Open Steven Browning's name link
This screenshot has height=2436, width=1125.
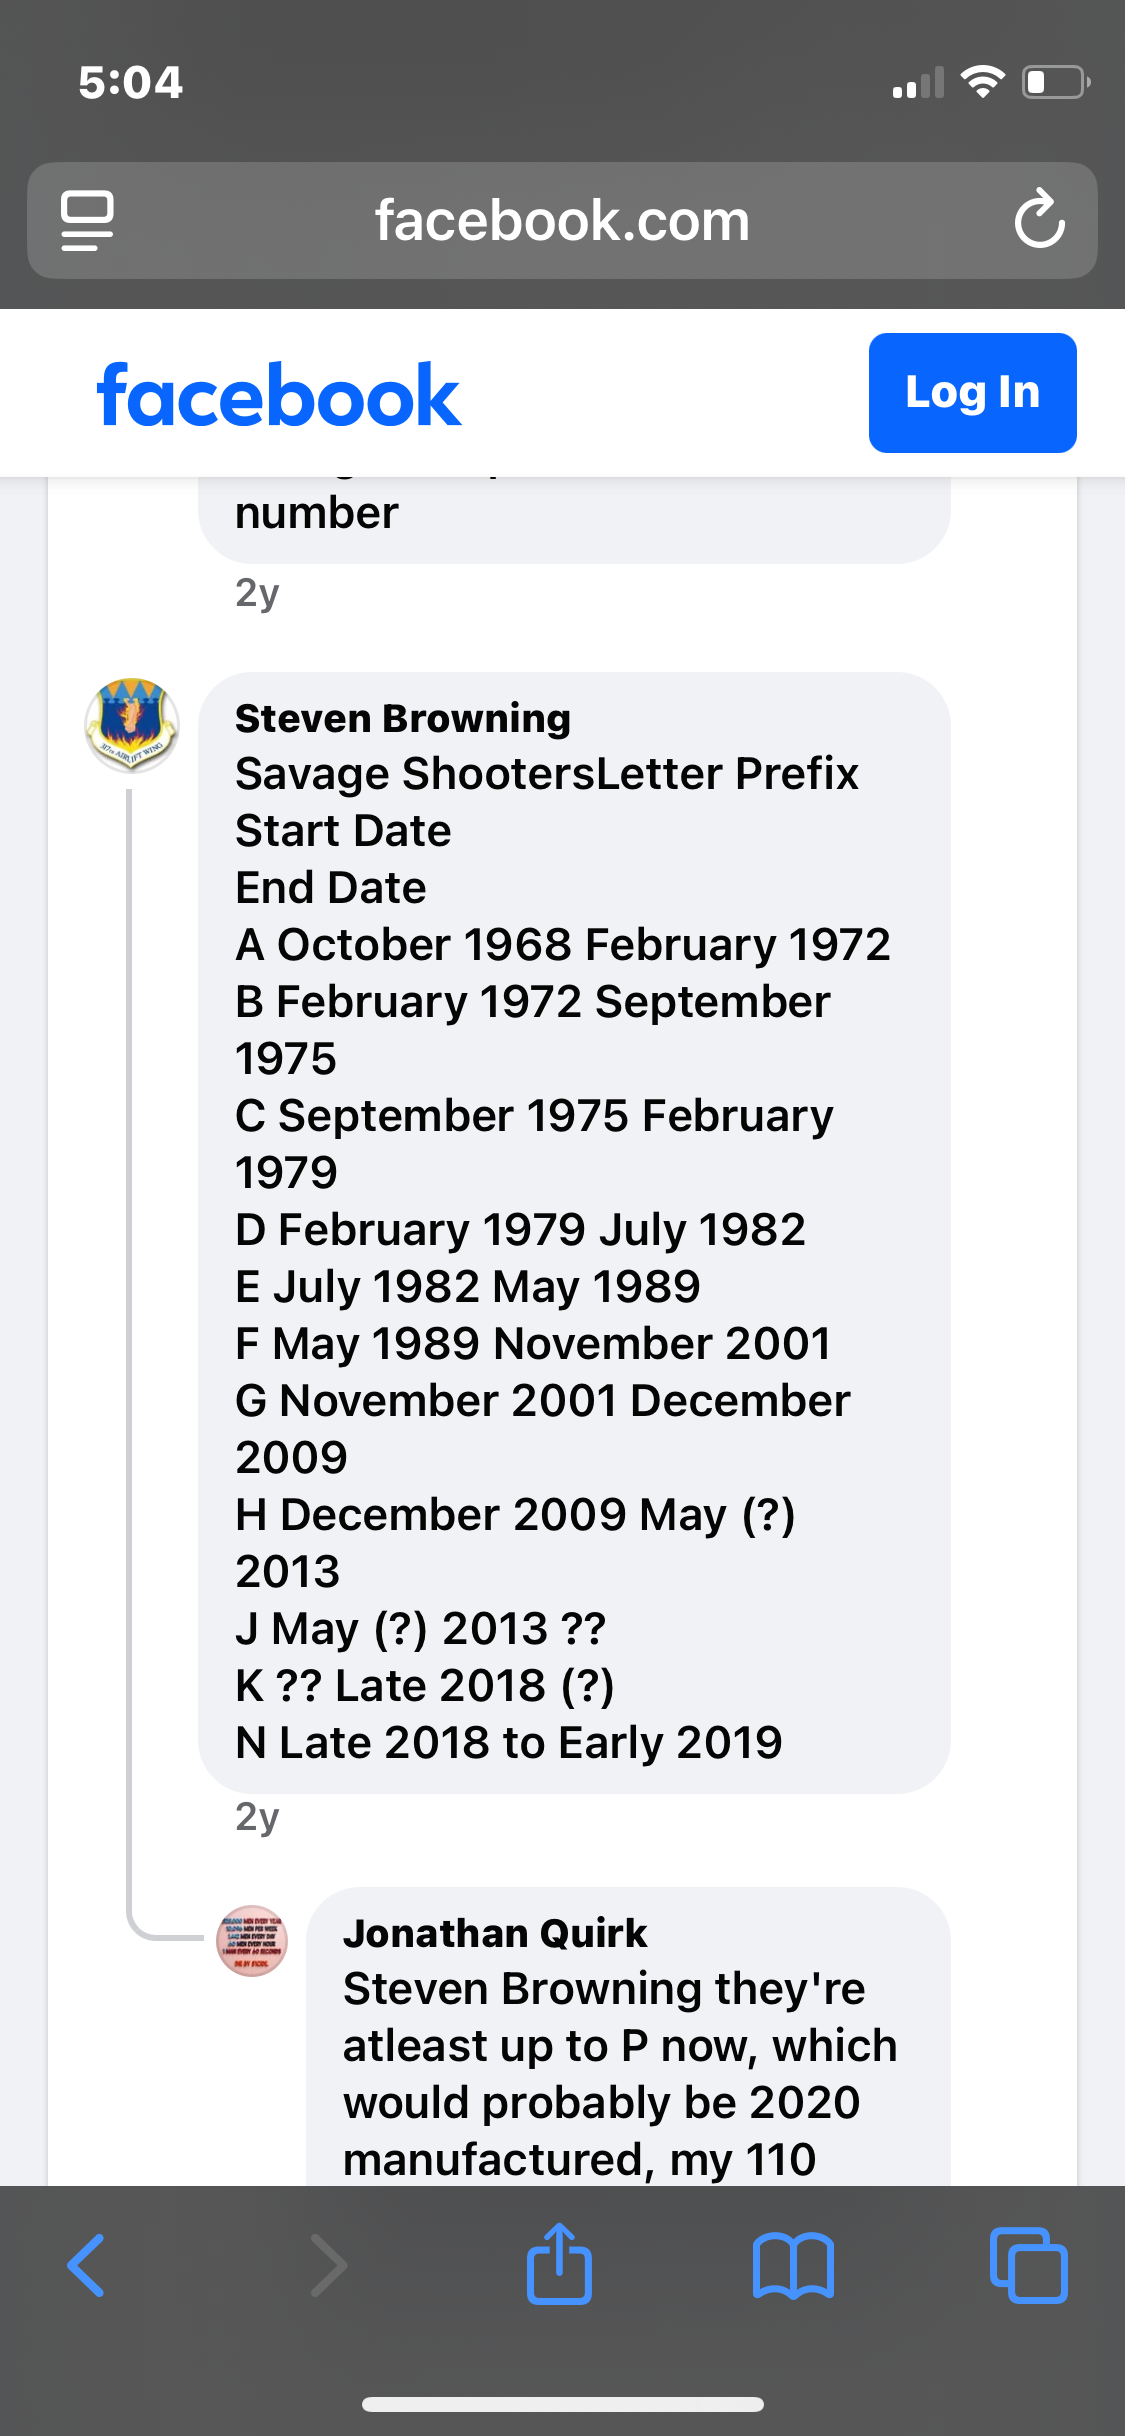pyautogui.click(x=403, y=718)
